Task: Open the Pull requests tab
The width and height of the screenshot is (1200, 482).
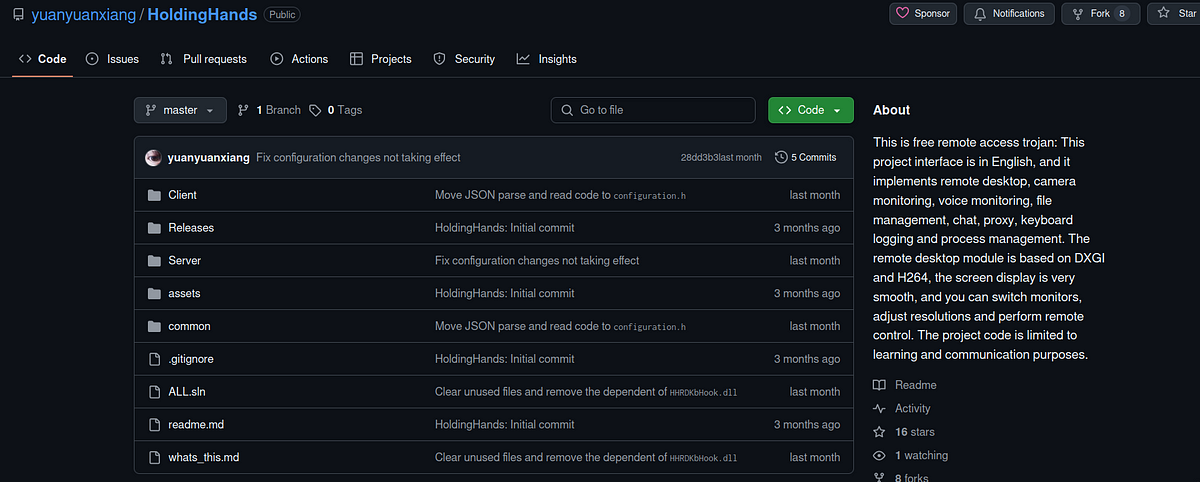Action: (203, 59)
